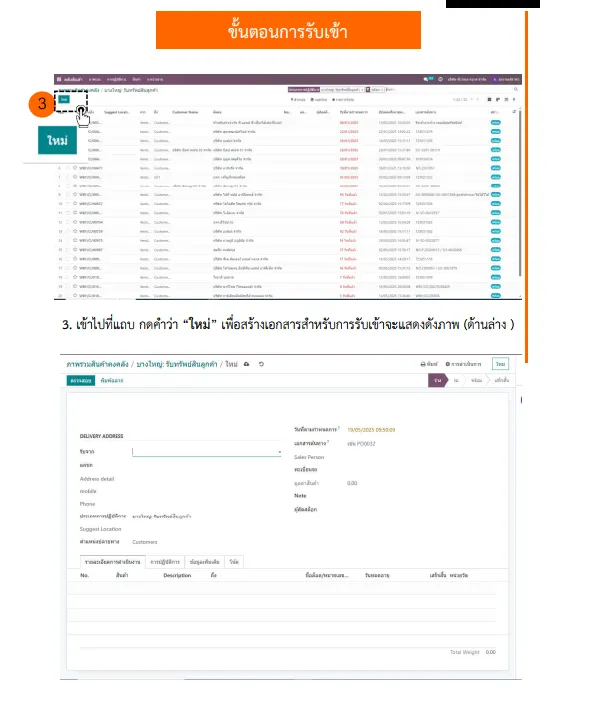Switch to the list view icon

tap(489, 100)
